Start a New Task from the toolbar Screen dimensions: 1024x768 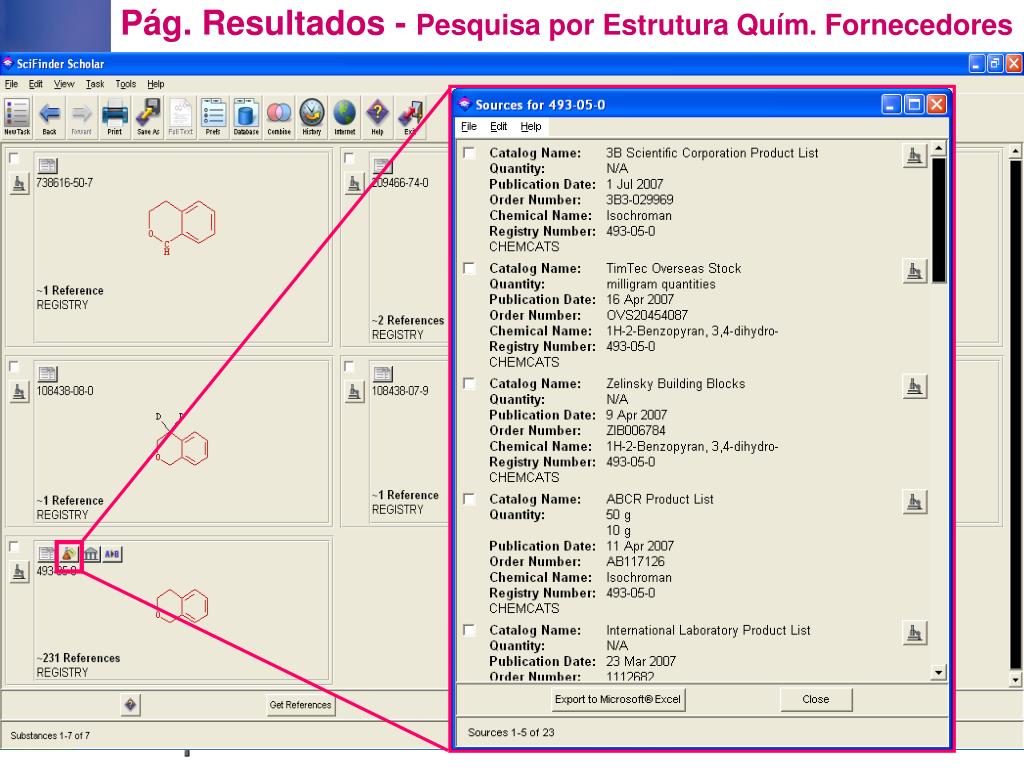tap(17, 117)
